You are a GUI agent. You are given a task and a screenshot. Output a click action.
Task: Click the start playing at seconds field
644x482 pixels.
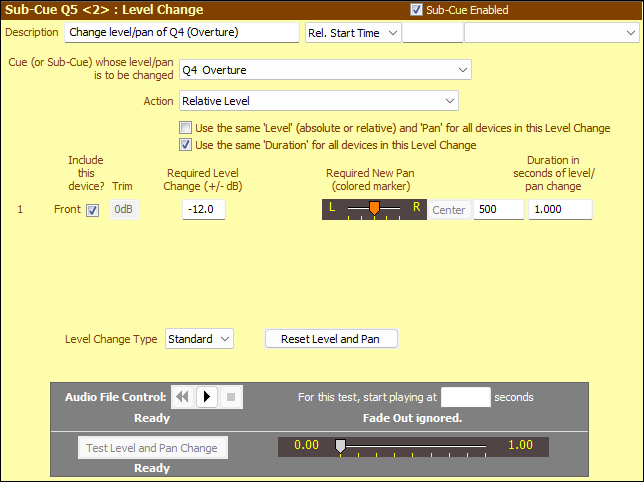[465, 397]
